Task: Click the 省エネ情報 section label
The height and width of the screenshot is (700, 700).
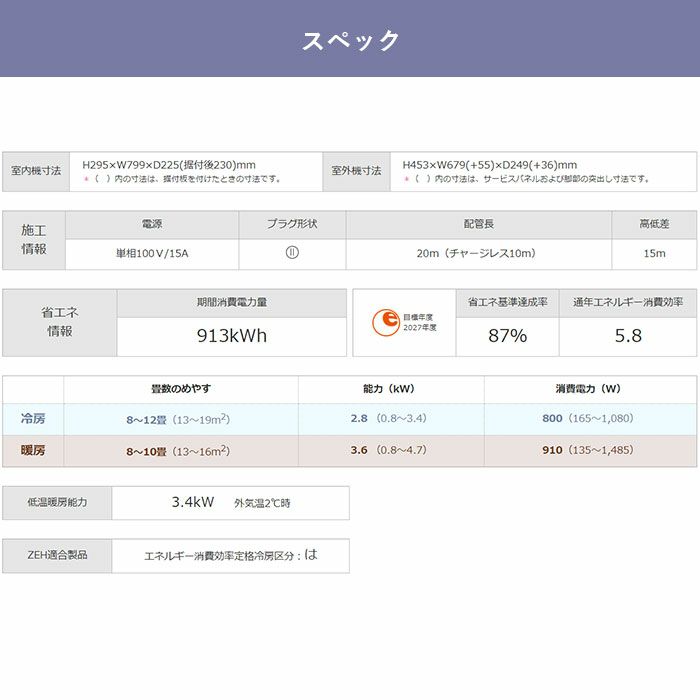Action: [x=60, y=322]
